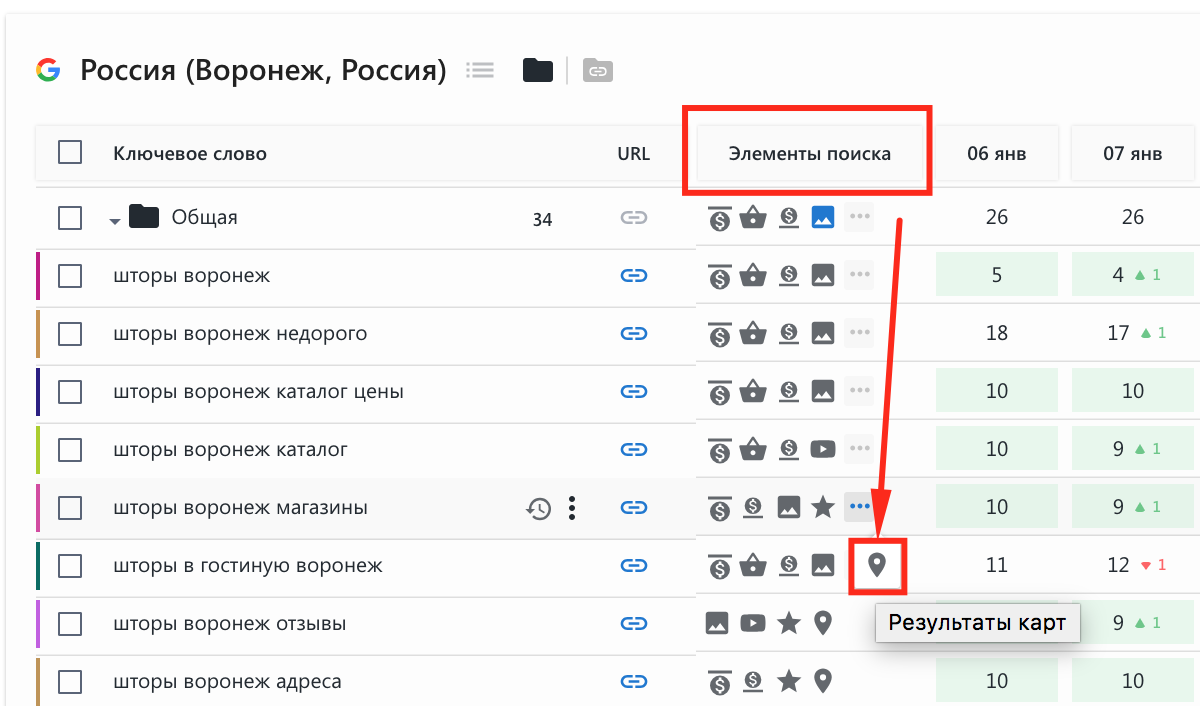Select checkbox for шторы воронеж отзывы
1200x706 pixels.
[x=70, y=624]
